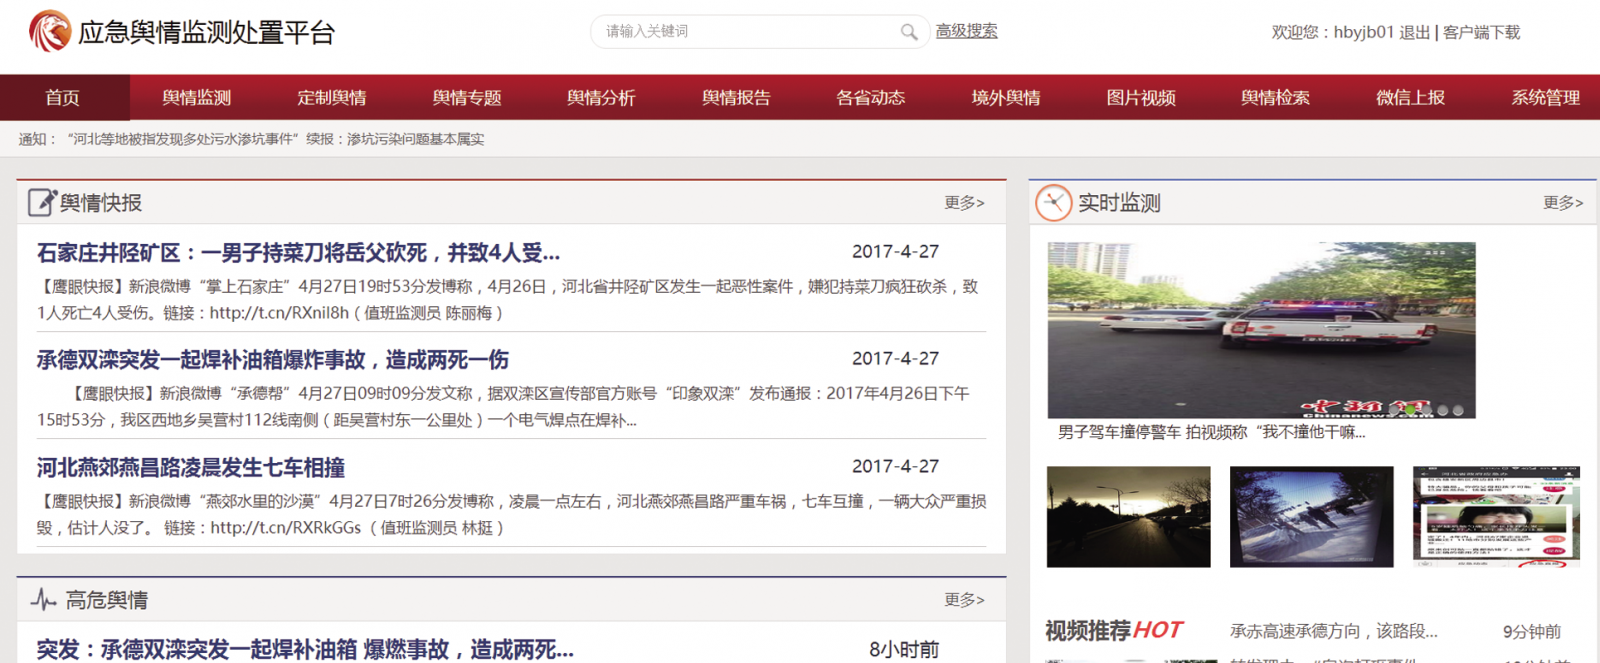Click the 高危舆情 pulse icon
1600x663 pixels.
click(43, 599)
